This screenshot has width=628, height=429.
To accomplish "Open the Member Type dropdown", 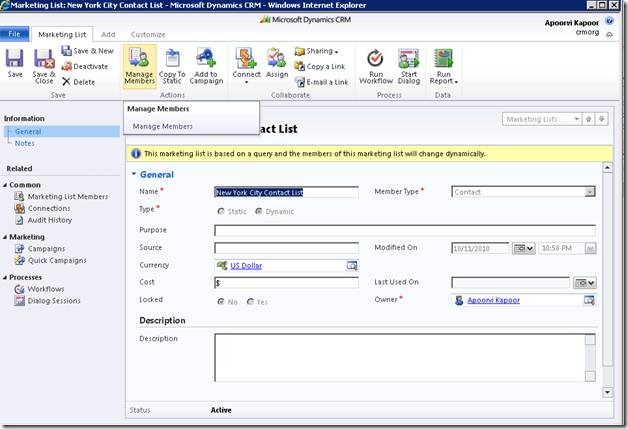I will 589,192.
